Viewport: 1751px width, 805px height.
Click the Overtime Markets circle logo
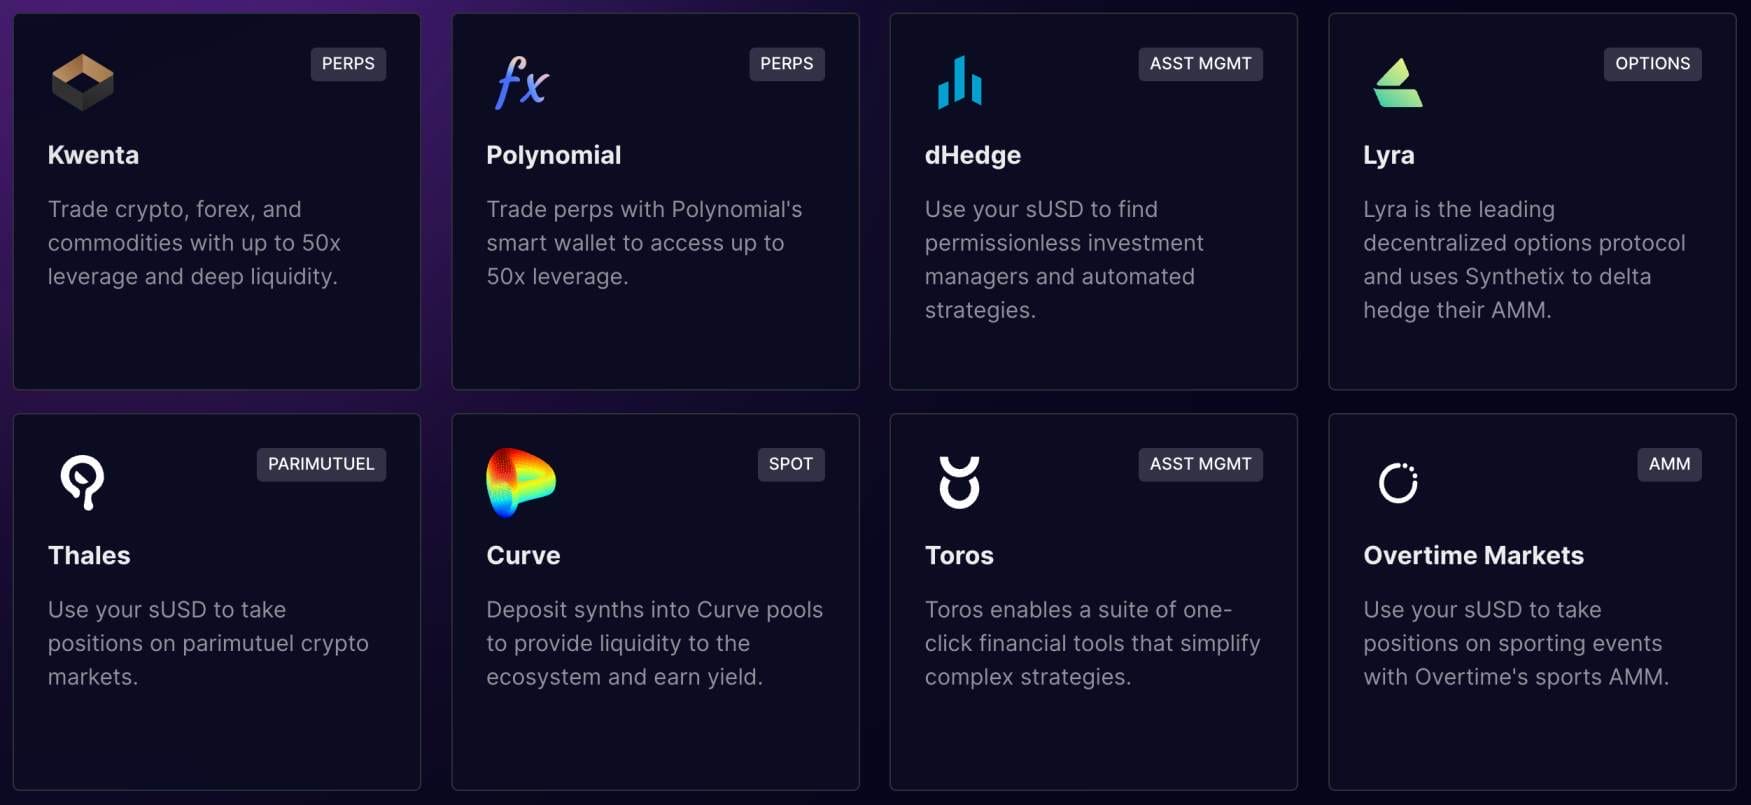pyautogui.click(x=1397, y=483)
